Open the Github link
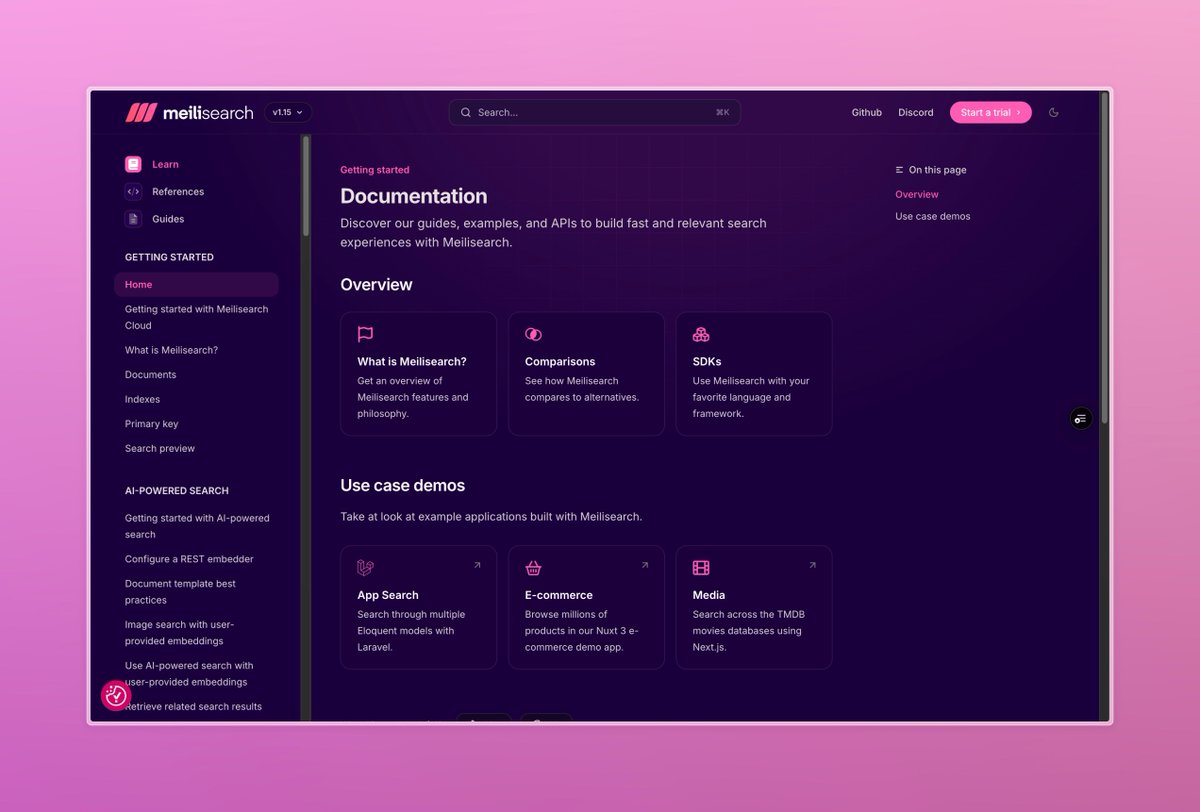 pos(867,113)
